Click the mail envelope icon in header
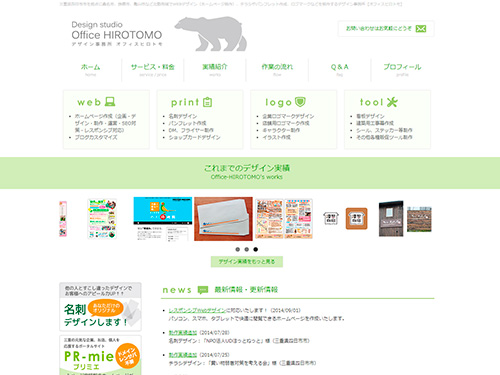This screenshot has height=375, width=500. click(421, 29)
